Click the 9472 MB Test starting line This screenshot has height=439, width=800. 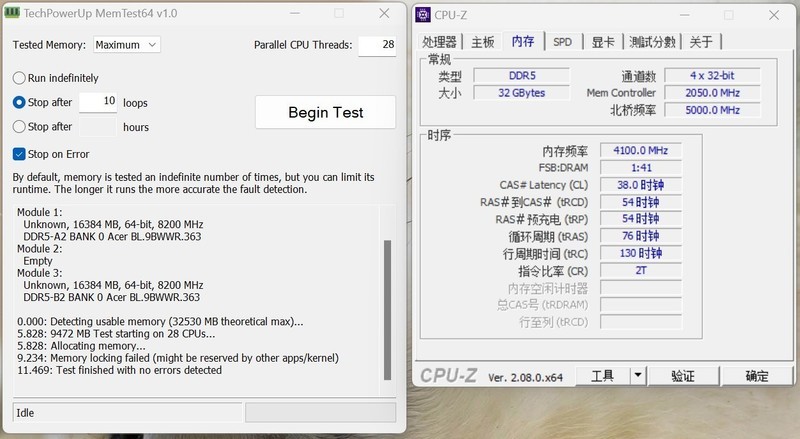(x=116, y=334)
